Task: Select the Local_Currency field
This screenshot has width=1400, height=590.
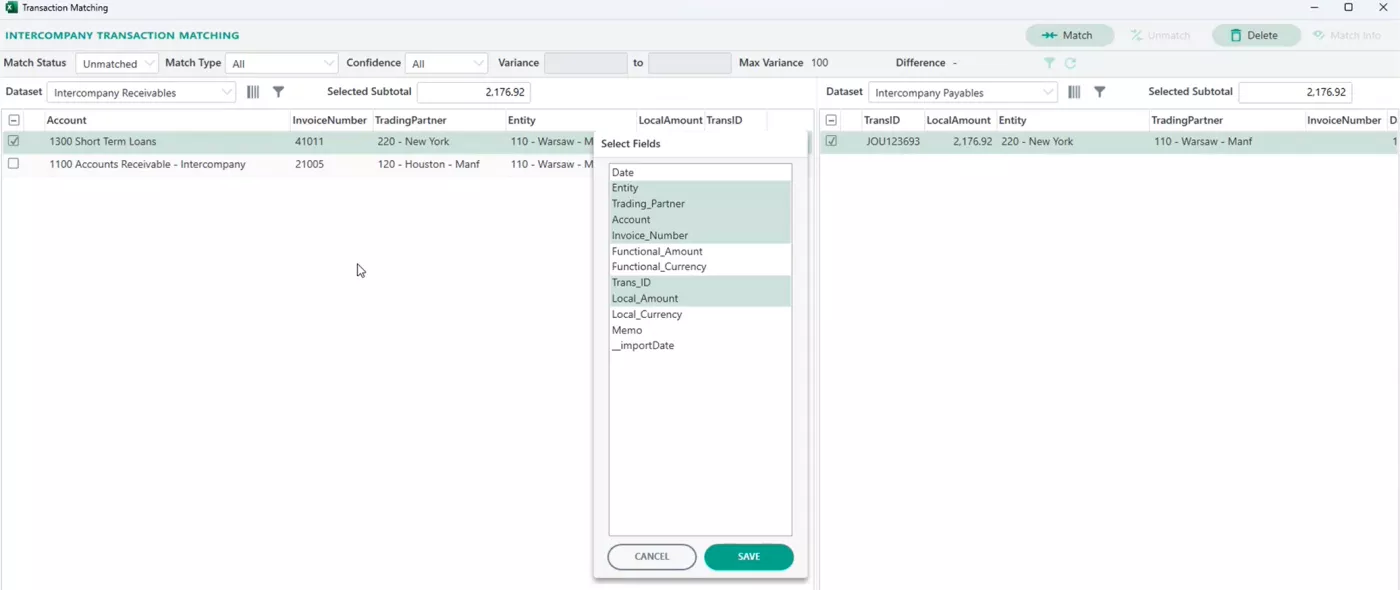Action: pos(700,314)
